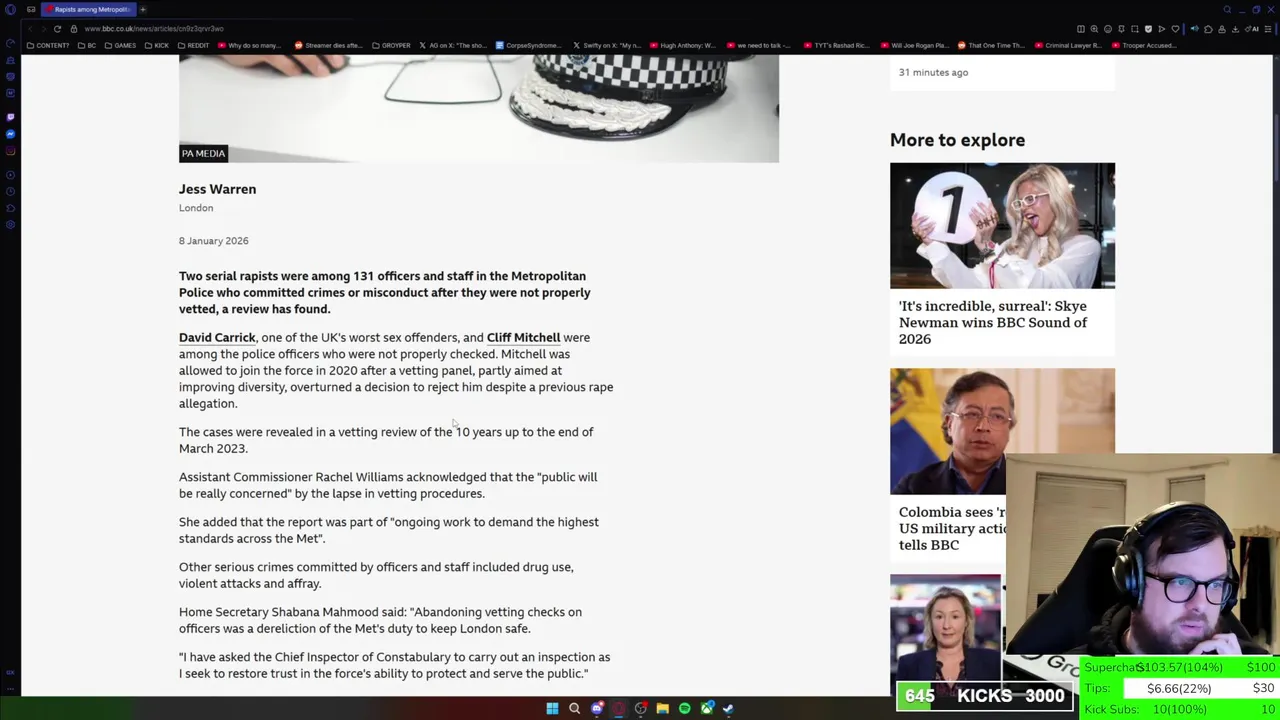This screenshot has width=1280, height=720.
Task: Click the back navigation arrow
Action: pos(30,29)
